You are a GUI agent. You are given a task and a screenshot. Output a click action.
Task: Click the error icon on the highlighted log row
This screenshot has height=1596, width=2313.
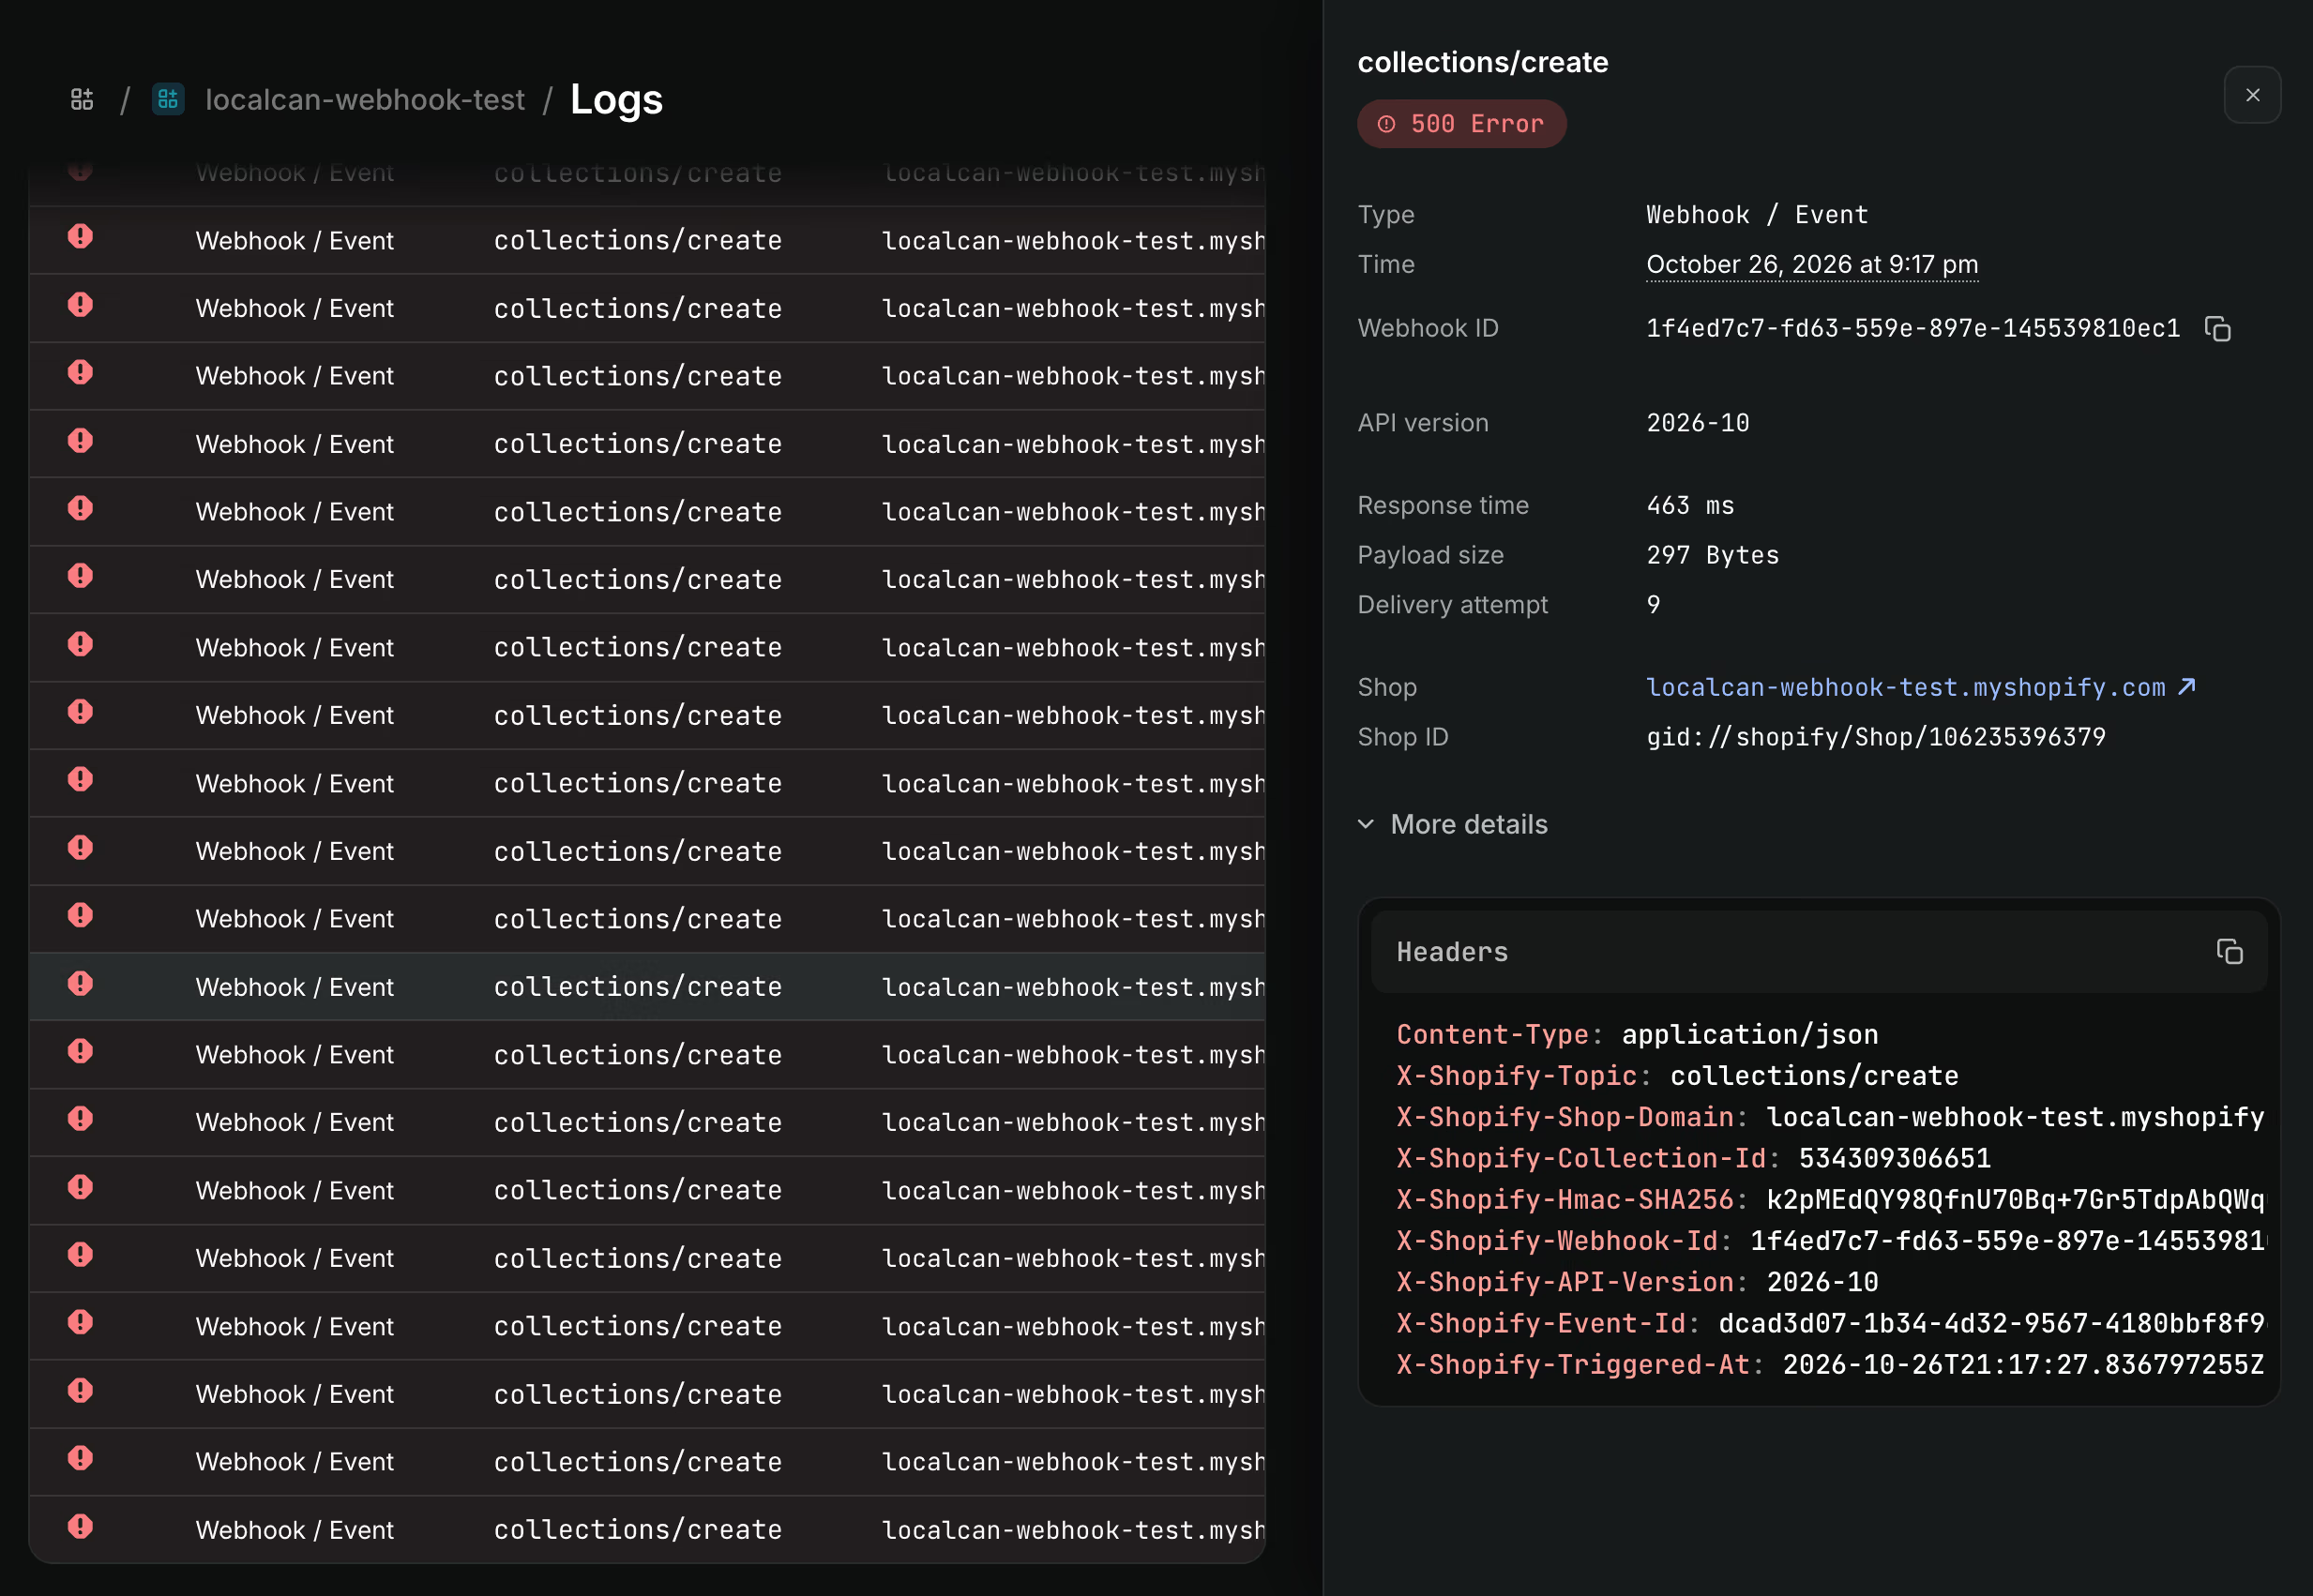tap(80, 984)
